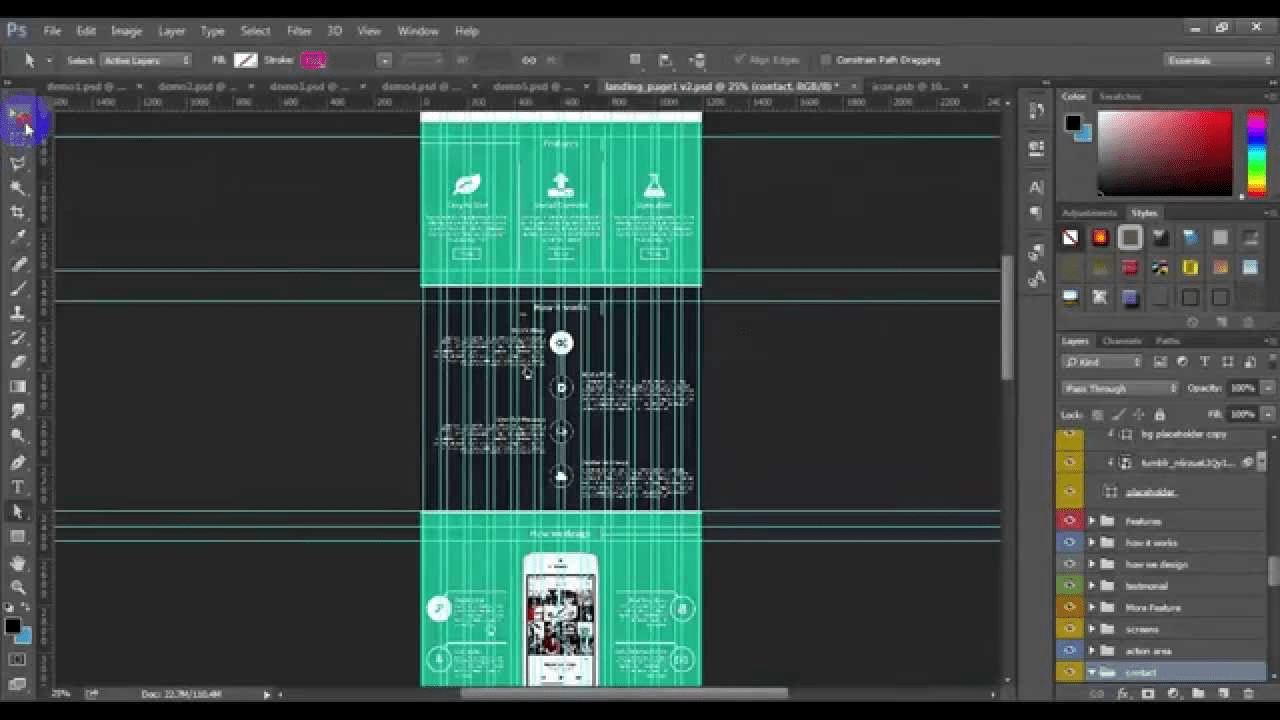1280x720 pixels.
Task: Add a layer style with fx icon
Action: 1122,693
